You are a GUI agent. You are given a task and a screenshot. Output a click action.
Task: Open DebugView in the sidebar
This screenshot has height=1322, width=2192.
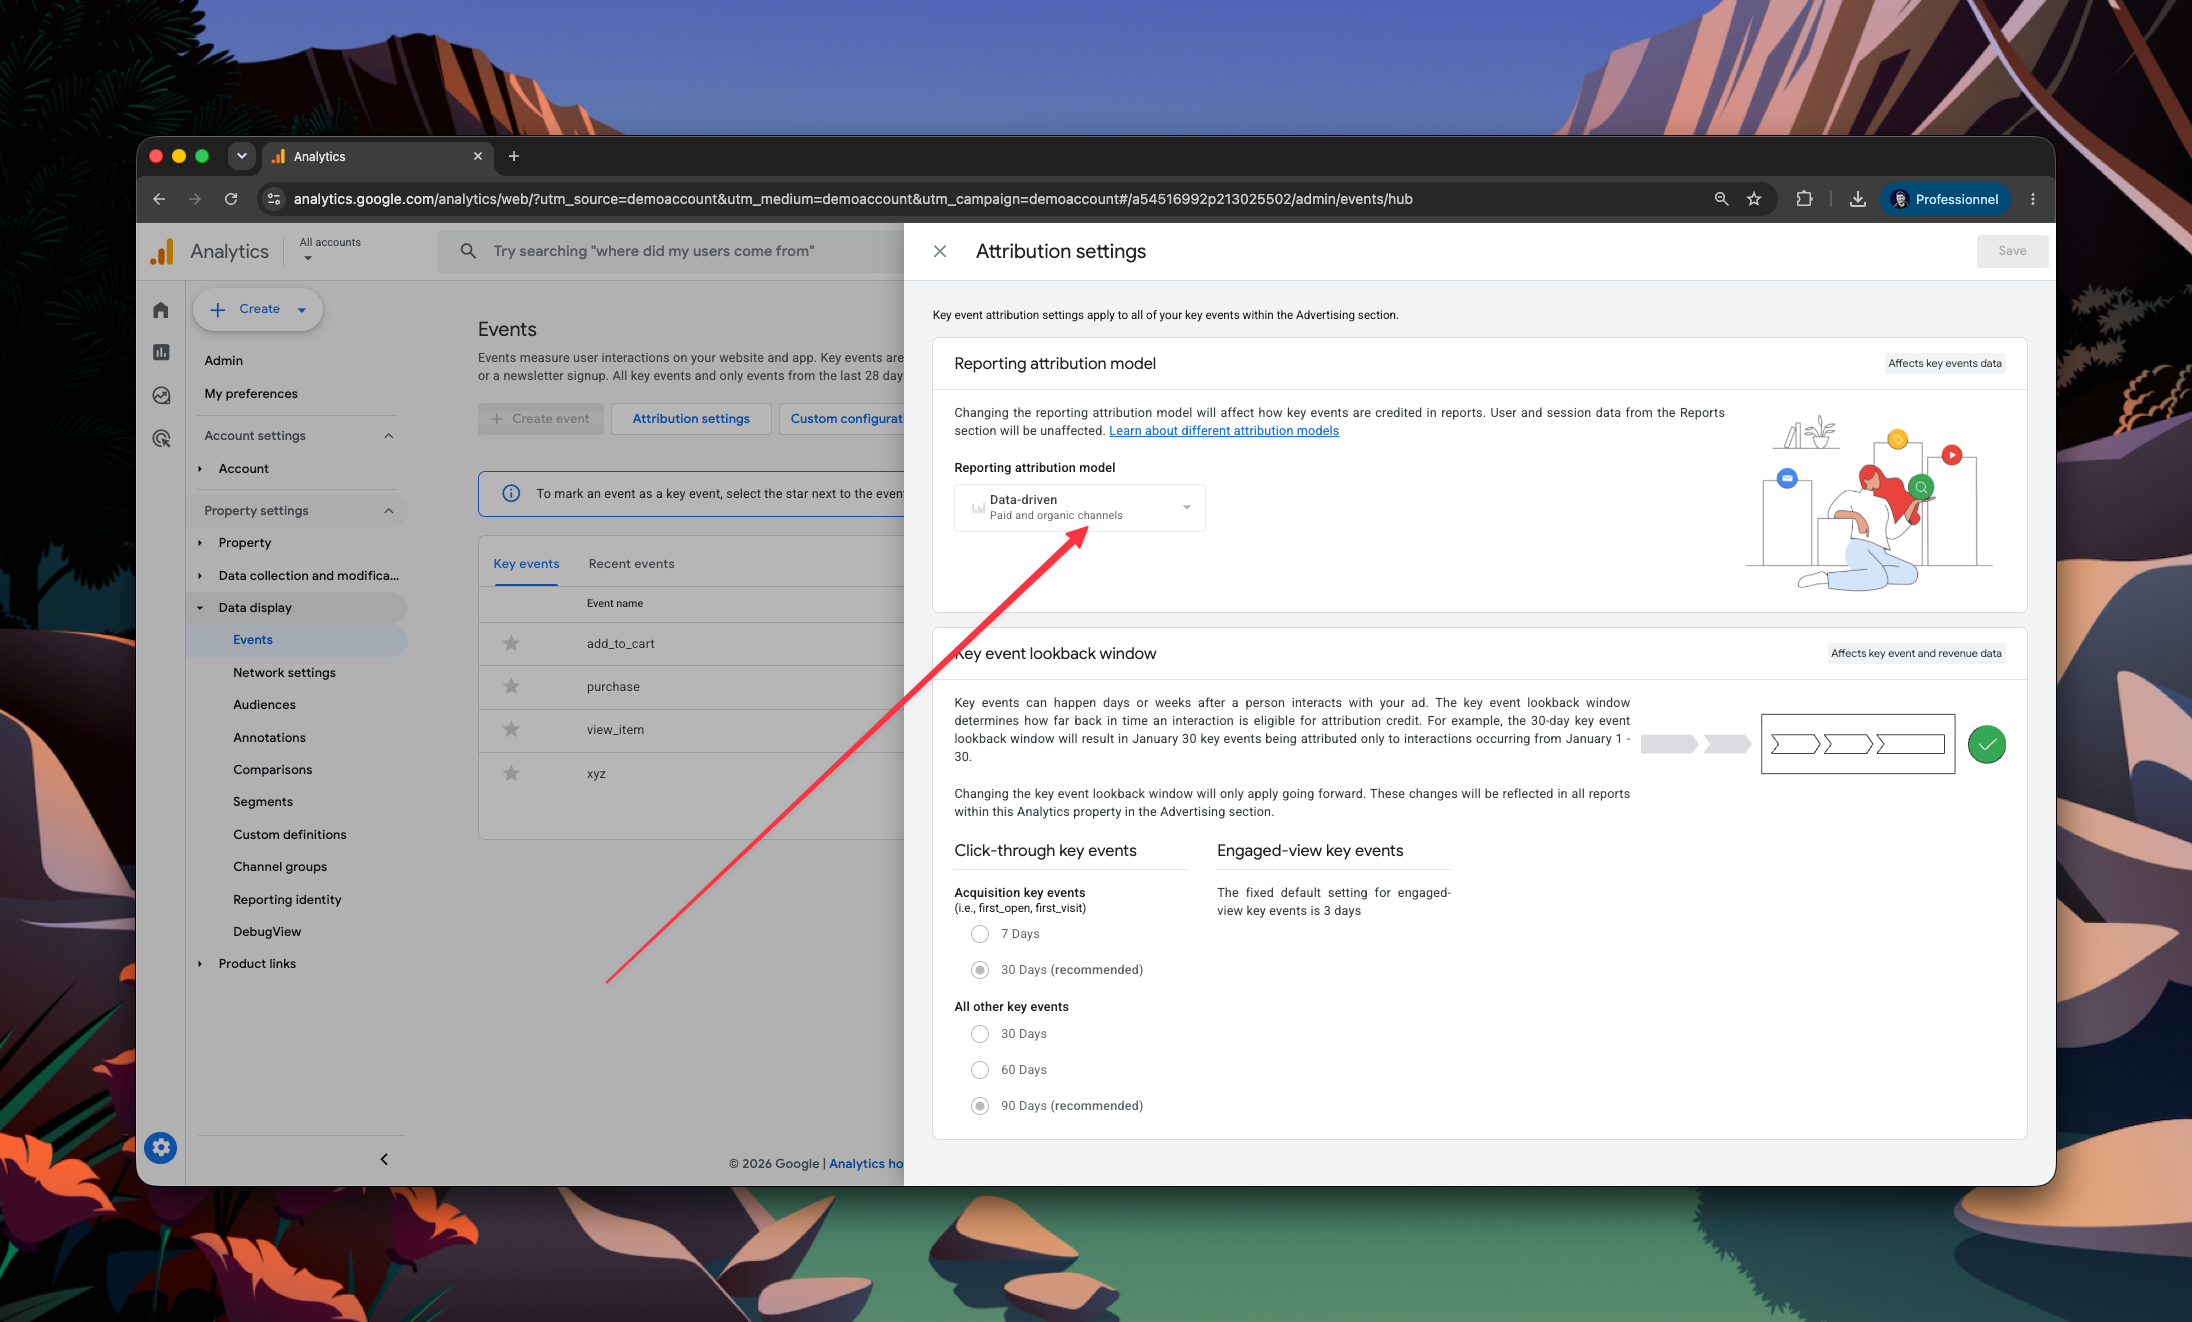click(267, 932)
